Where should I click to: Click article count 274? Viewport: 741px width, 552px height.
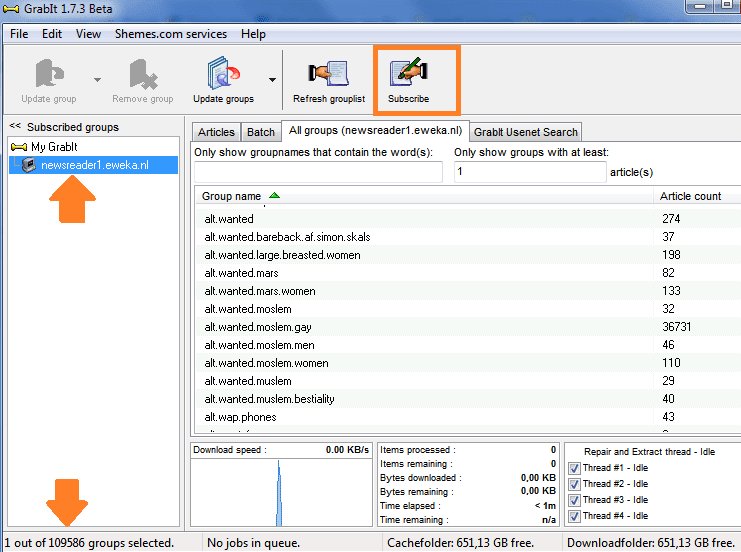click(671, 219)
